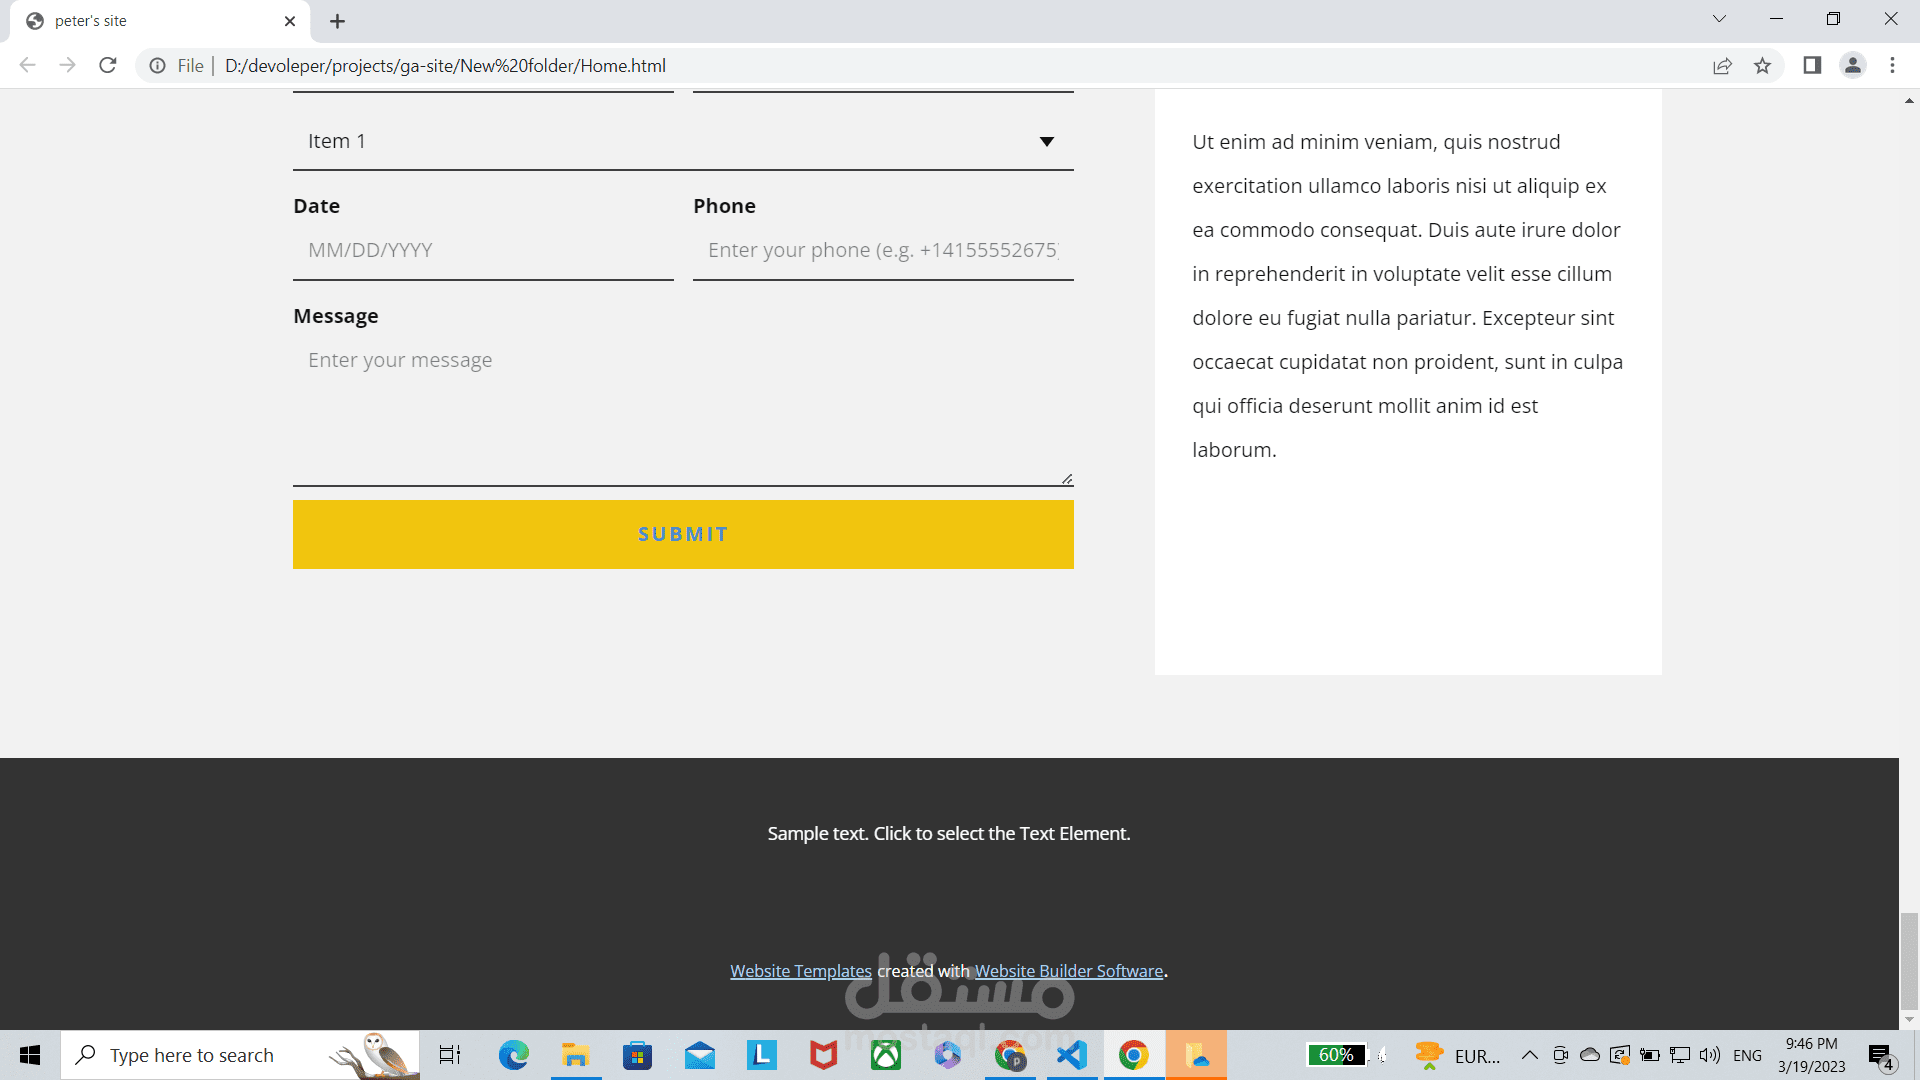Open the volume speaker icon
Image resolution: width=1920 pixels, height=1080 pixels.
1710,1055
